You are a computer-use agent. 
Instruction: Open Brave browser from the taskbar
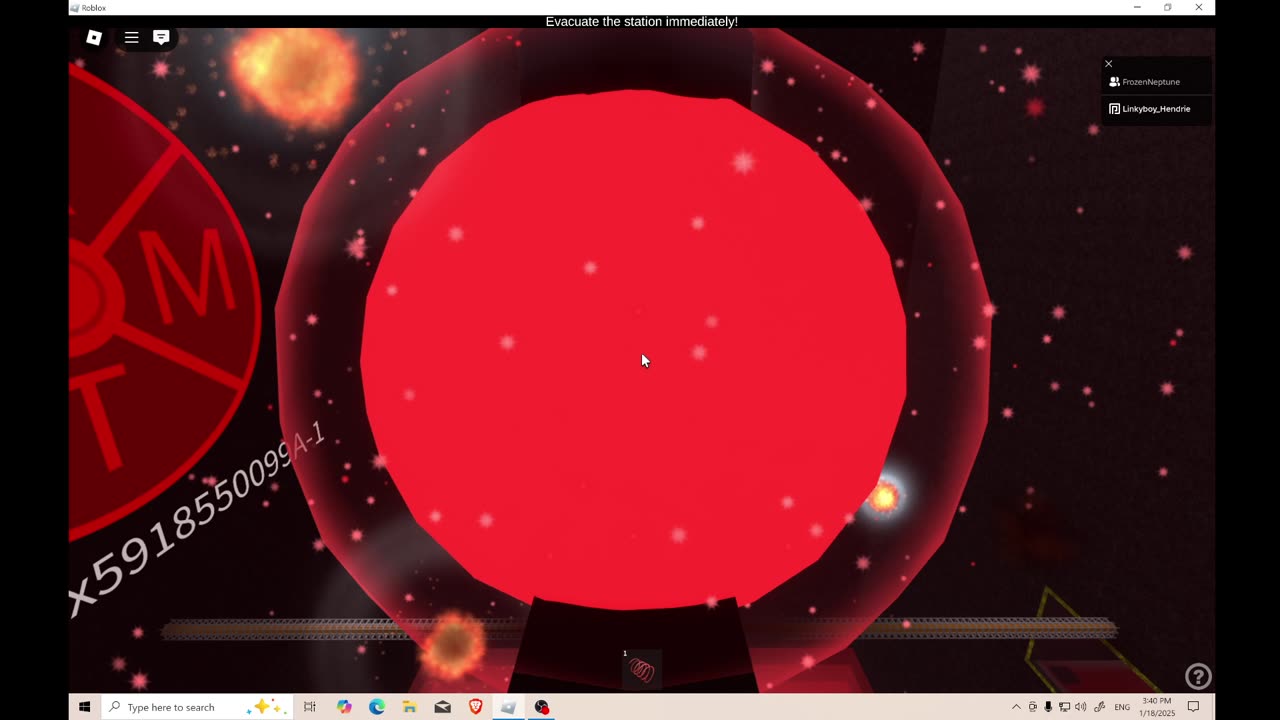pos(476,707)
